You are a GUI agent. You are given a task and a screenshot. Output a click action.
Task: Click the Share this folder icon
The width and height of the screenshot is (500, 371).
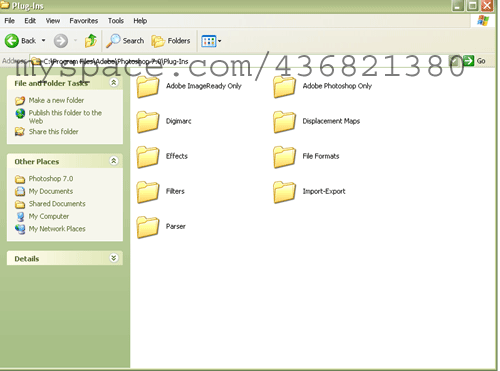(x=20, y=132)
